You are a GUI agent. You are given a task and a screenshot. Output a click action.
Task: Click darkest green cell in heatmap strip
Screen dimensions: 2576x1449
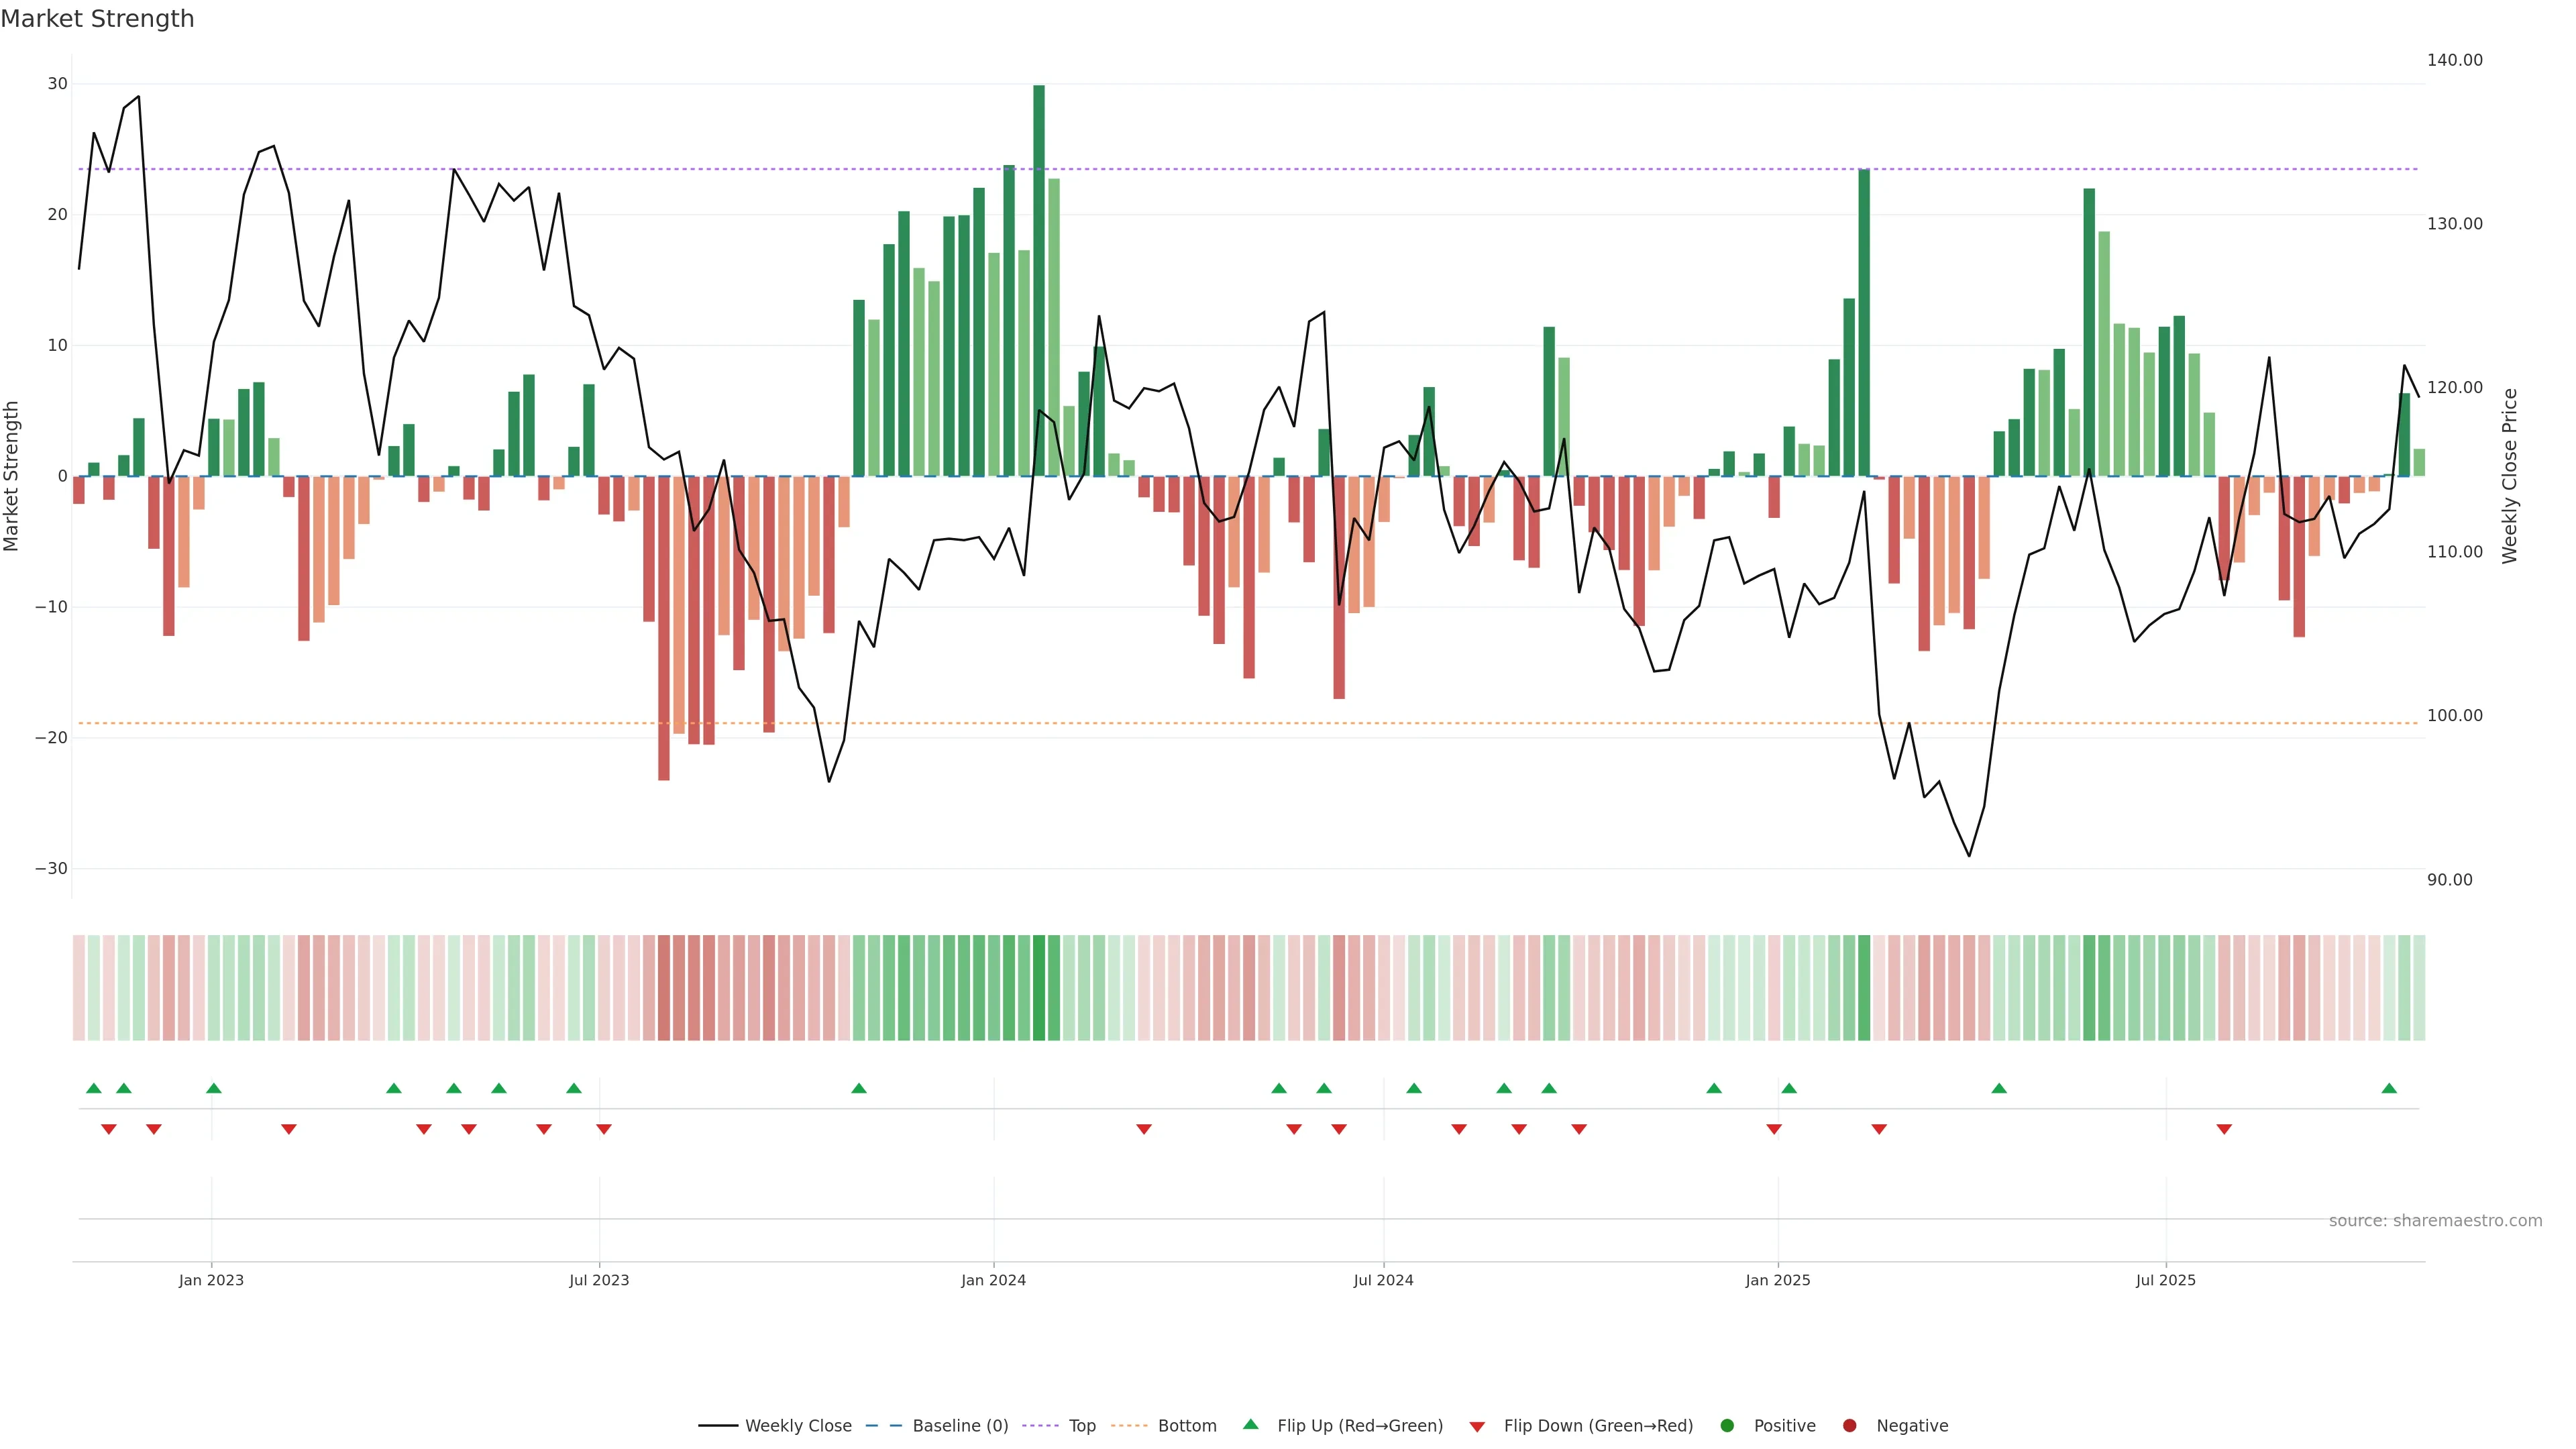pyautogui.click(x=1039, y=988)
